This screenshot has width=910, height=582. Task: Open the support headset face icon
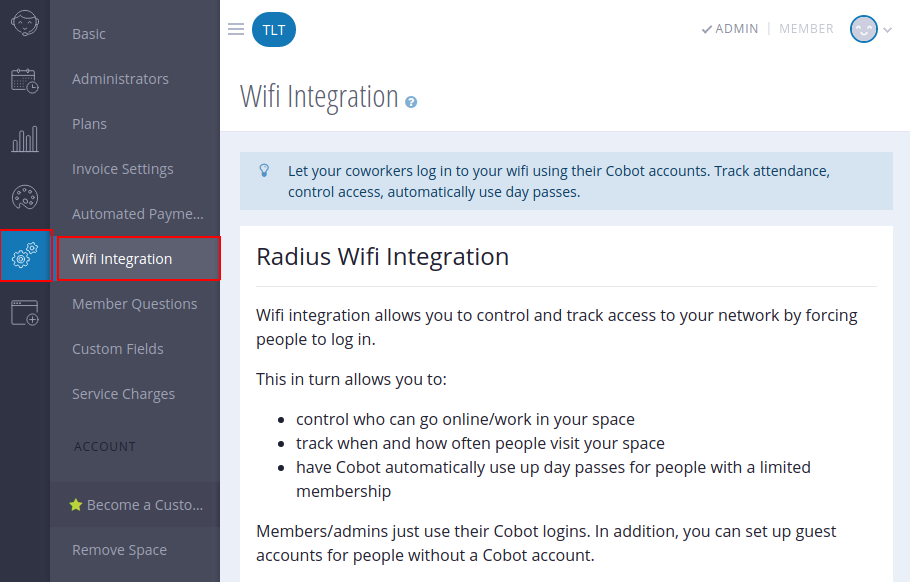click(x=25, y=22)
